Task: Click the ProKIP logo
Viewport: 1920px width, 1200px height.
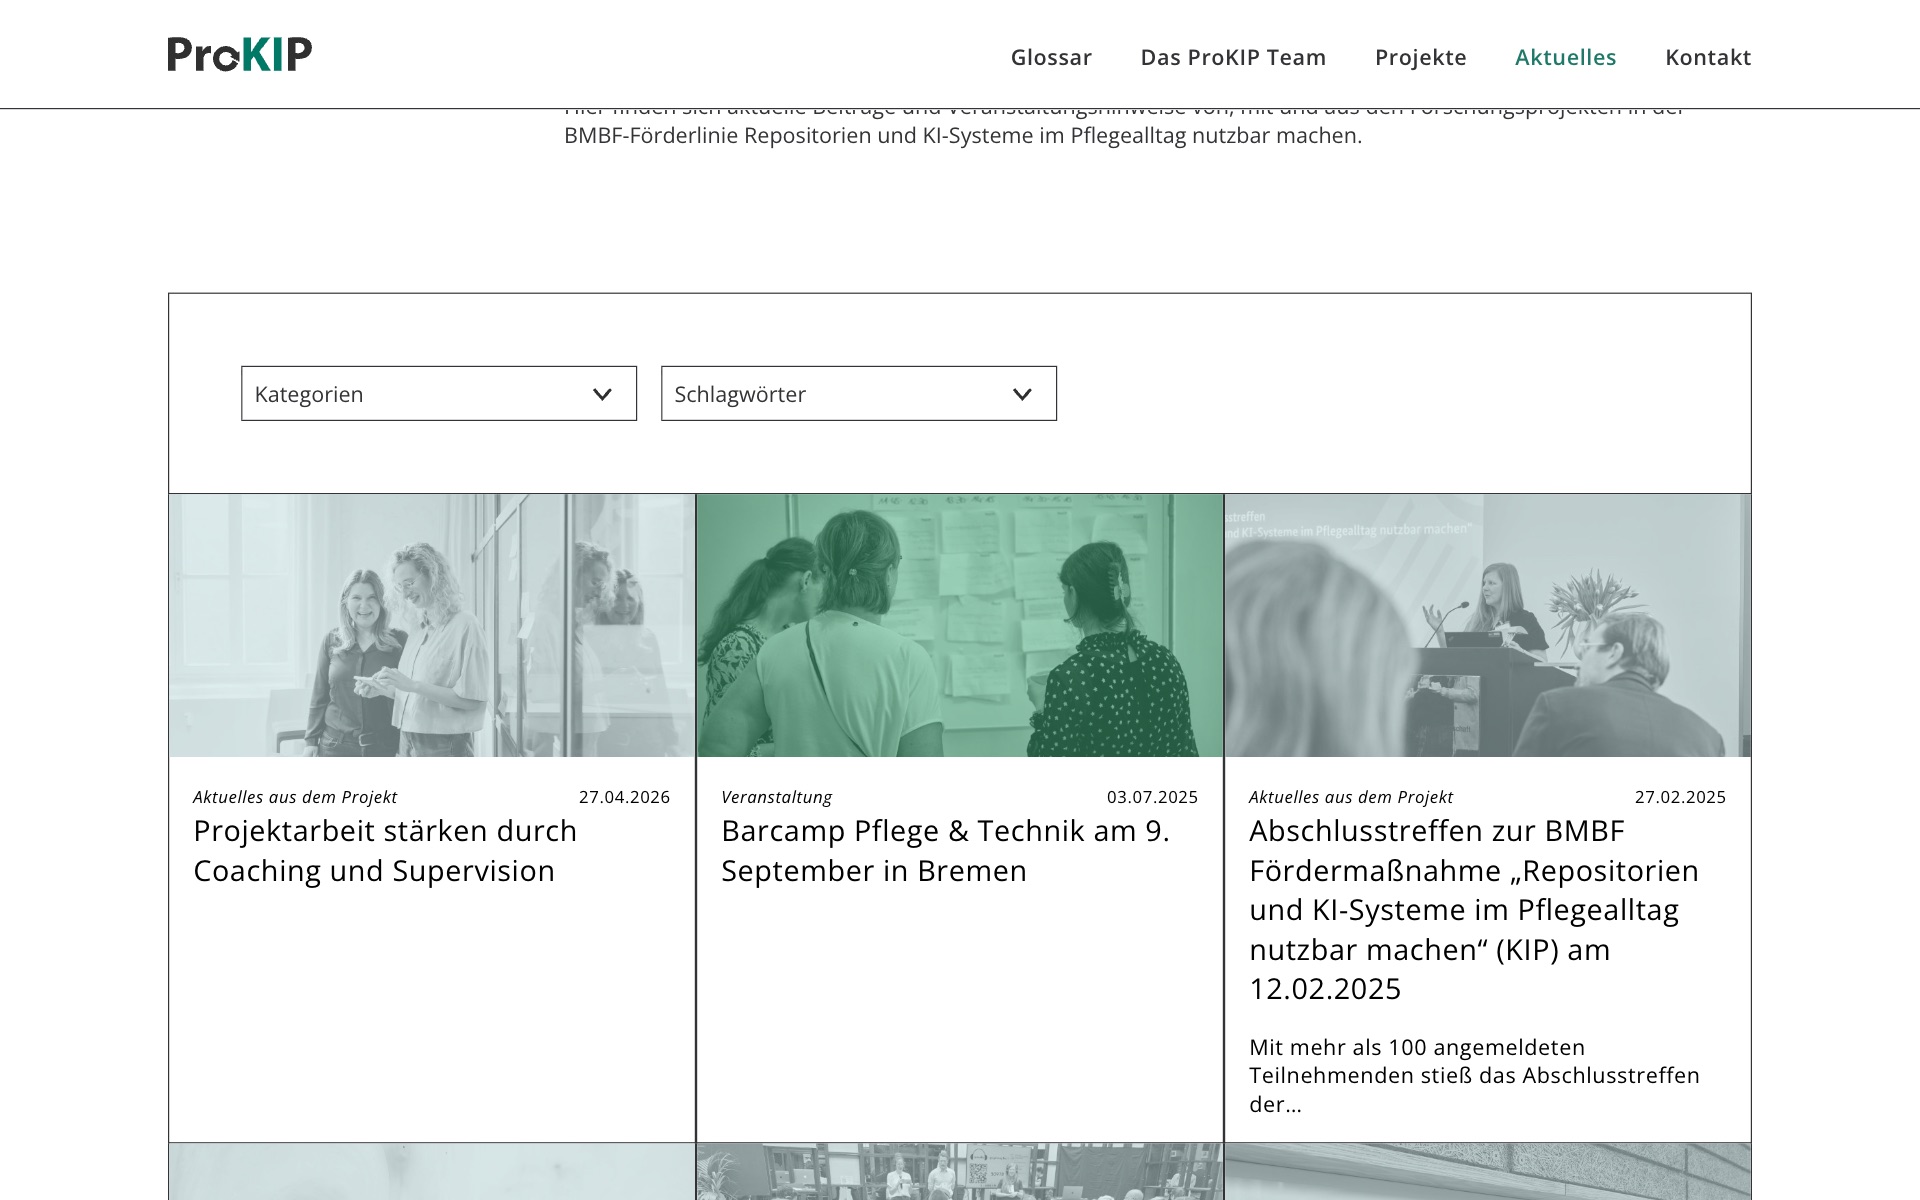Action: pos(239,54)
